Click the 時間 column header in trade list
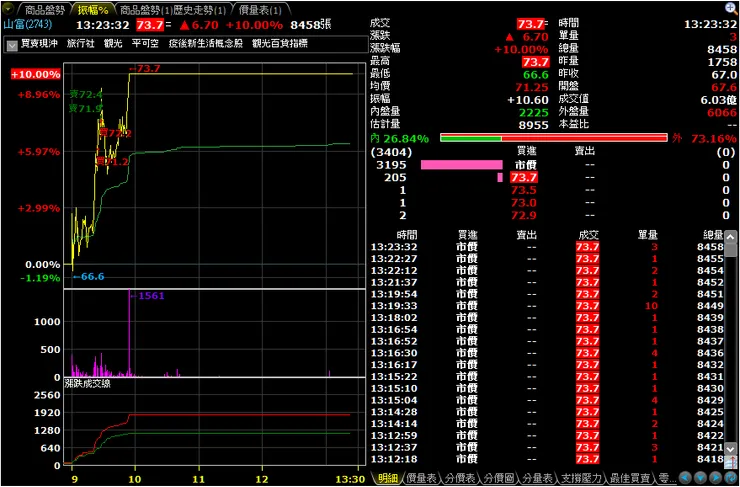This screenshot has height=487, width=740. (407, 235)
